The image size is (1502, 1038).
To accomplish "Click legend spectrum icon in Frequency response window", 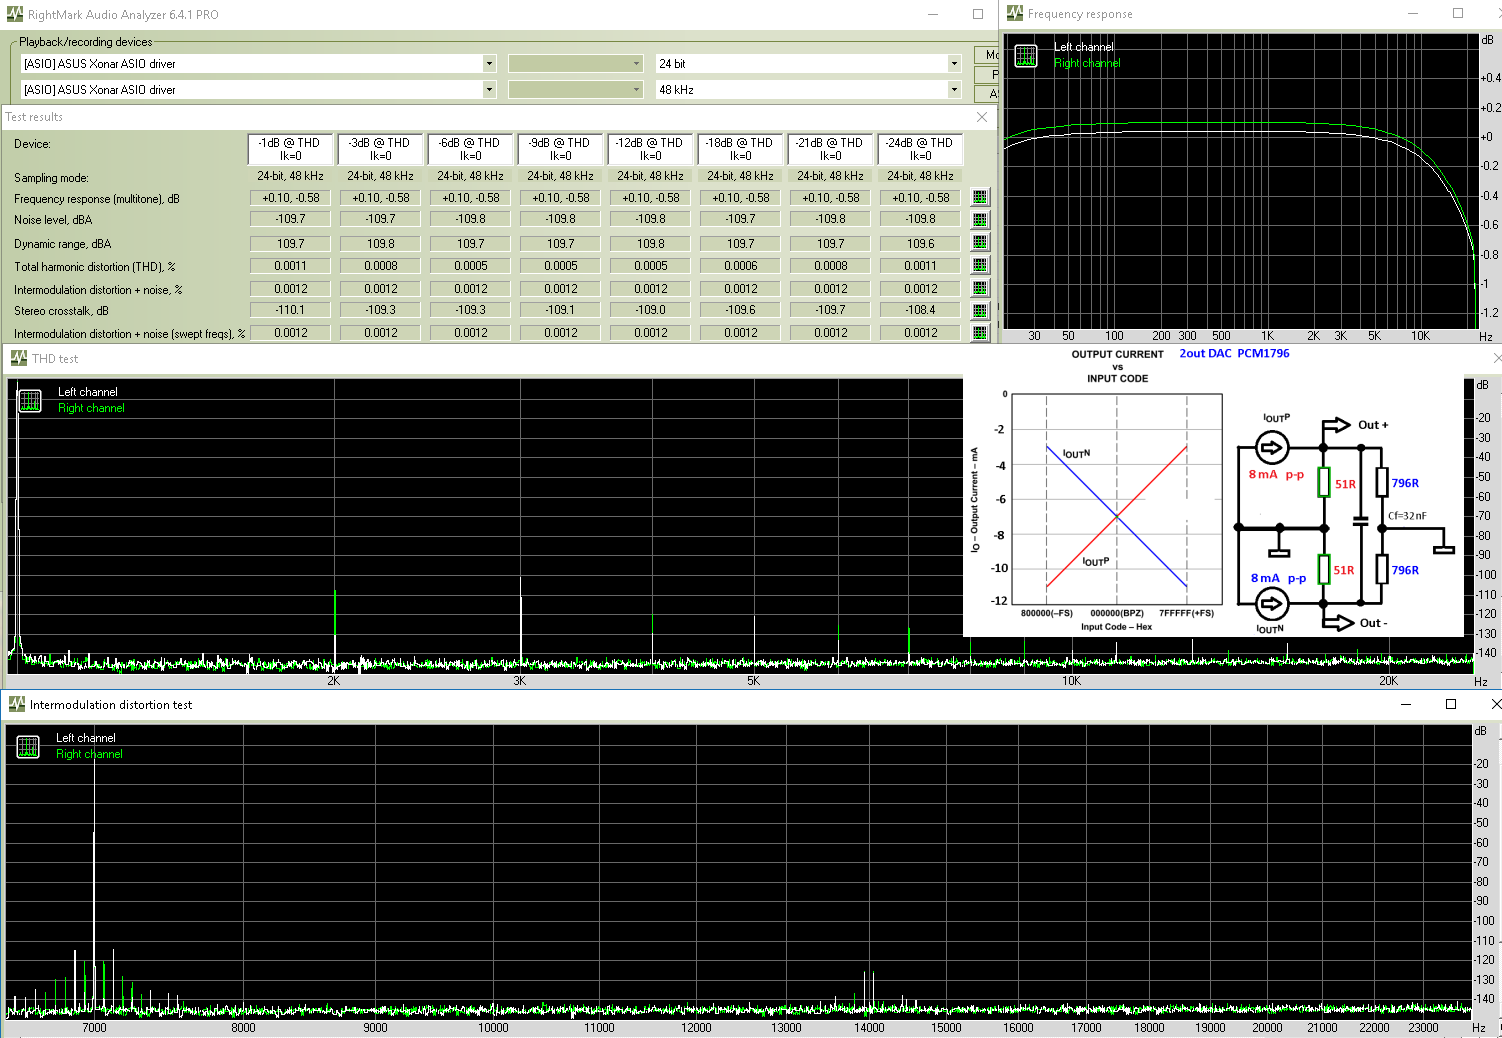I will pyautogui.click(x=1026, y=56).
